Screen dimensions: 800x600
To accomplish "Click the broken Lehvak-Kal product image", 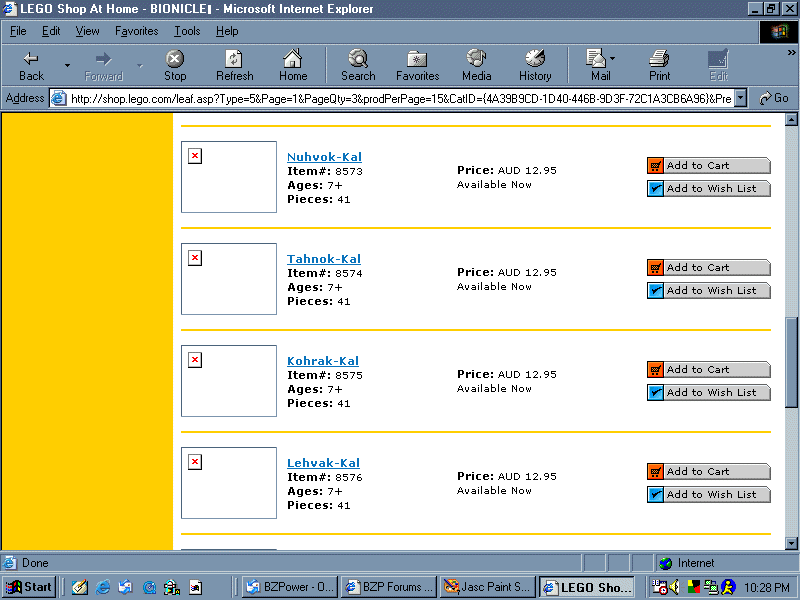I will (229, 483).
